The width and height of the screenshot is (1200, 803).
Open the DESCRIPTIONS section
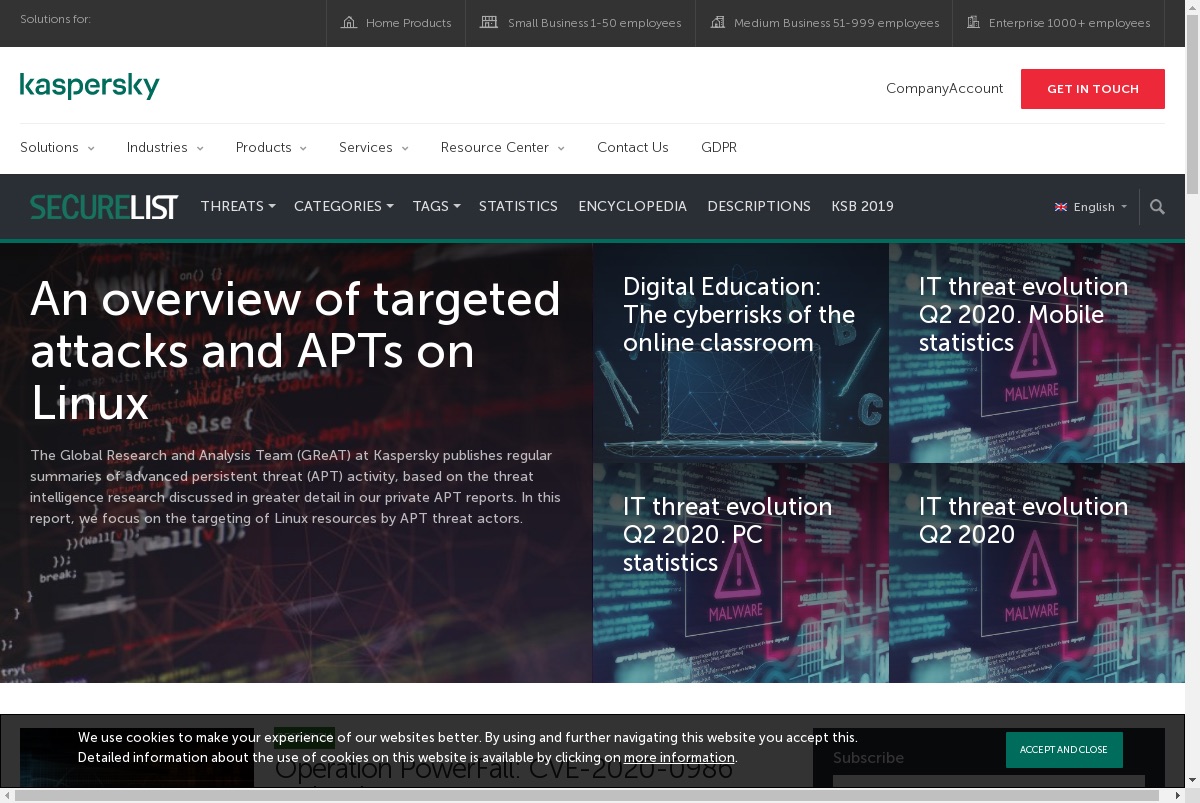pyautogui.click(x=759, y=206)
